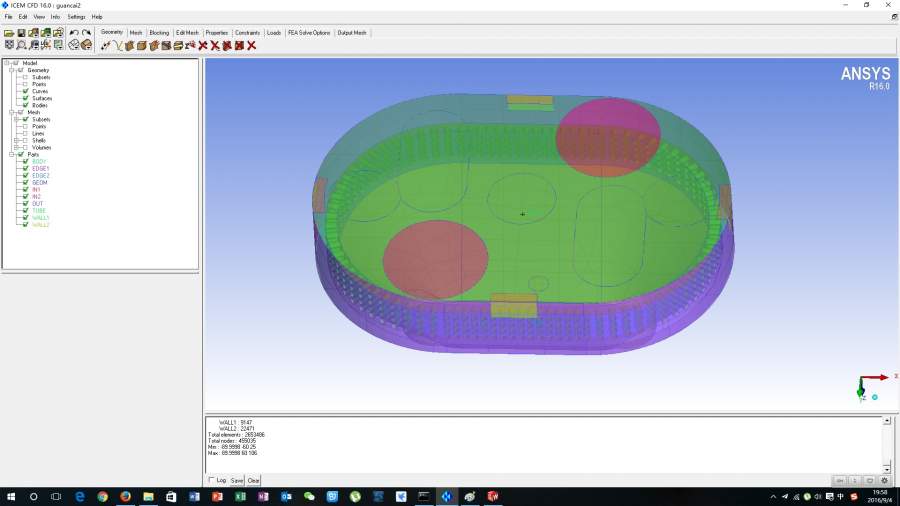Select the Create/Modify Surface tool
Viewport: 900px width, 506px height.
tap(129, 45)
